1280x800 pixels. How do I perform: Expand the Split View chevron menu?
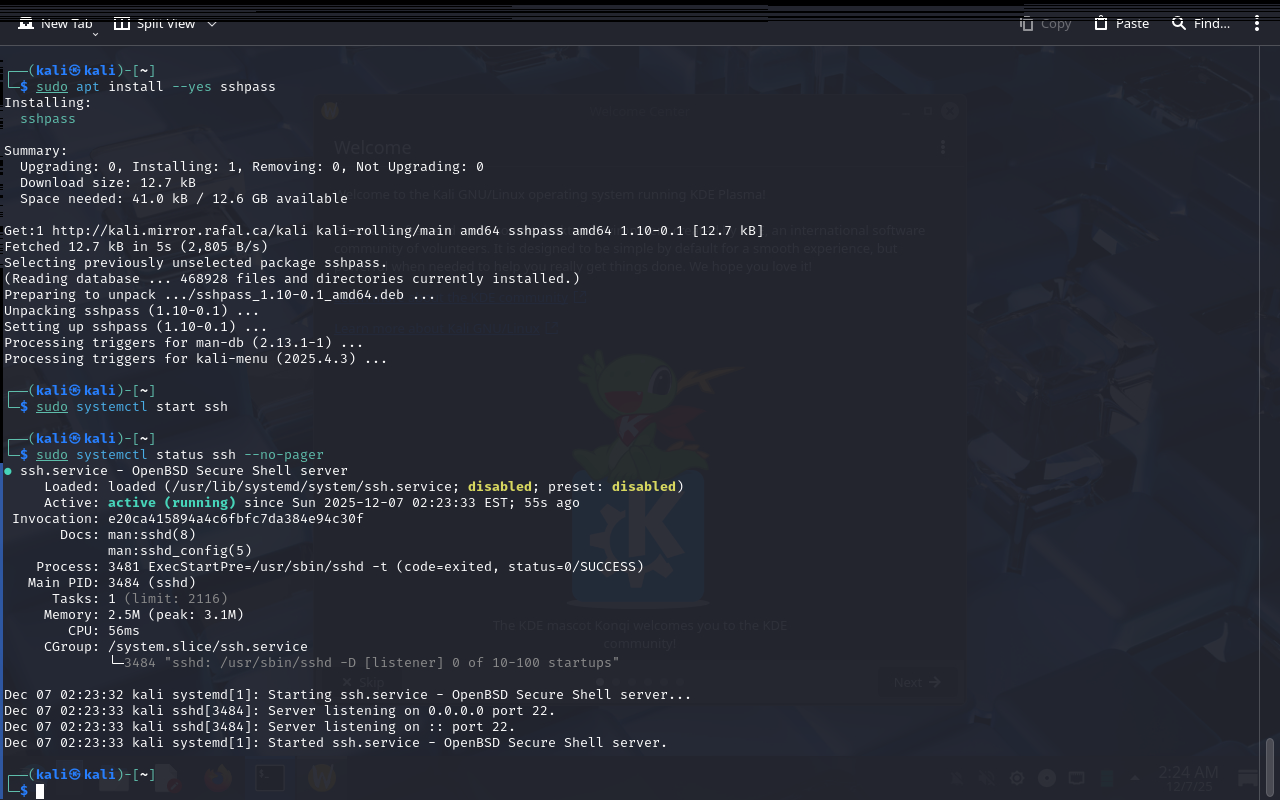point(212,23)
